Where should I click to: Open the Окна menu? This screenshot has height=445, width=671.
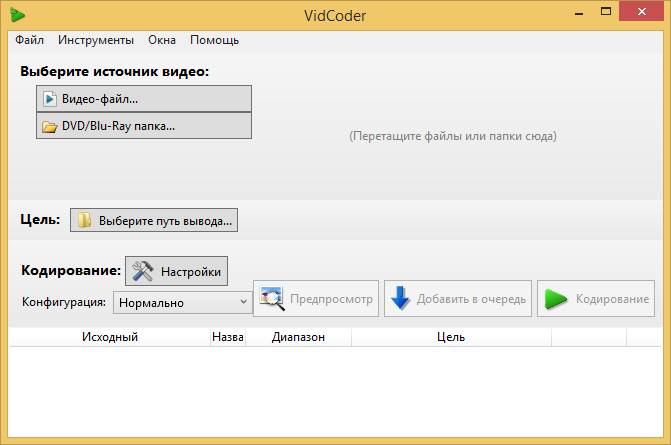coord(162,40)
